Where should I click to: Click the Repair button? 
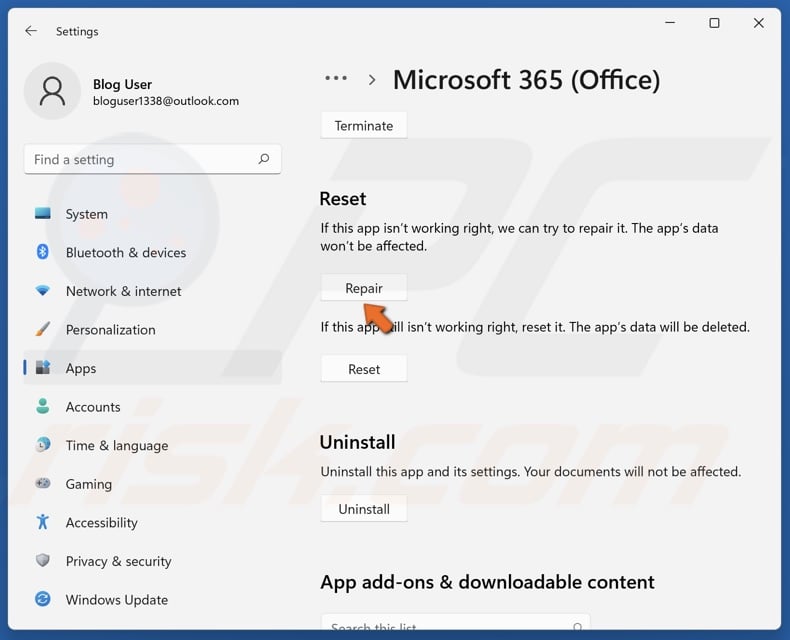point(364,288)
